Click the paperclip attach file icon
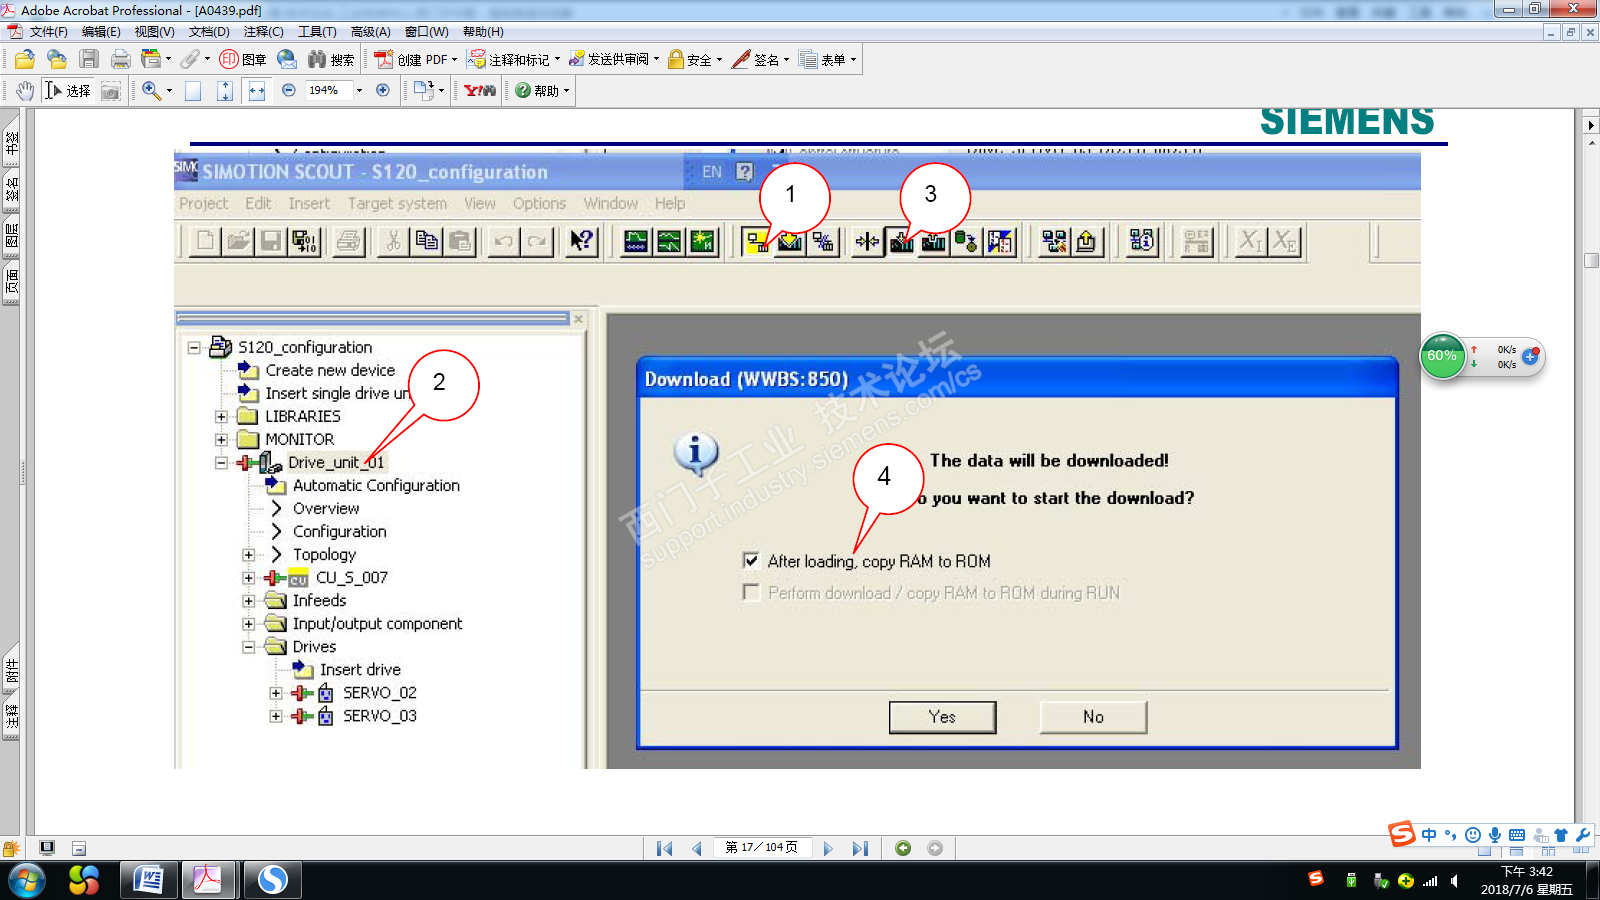The image size is (1600, 900). [x=190, y=60]
